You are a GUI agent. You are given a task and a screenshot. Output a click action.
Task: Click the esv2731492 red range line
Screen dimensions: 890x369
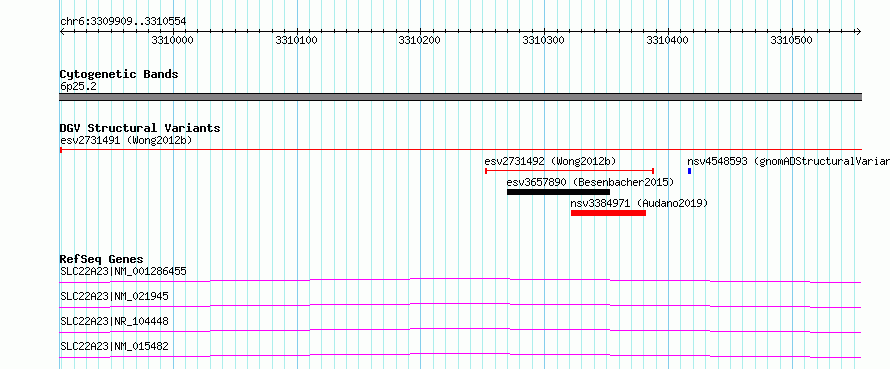[570, 171]
